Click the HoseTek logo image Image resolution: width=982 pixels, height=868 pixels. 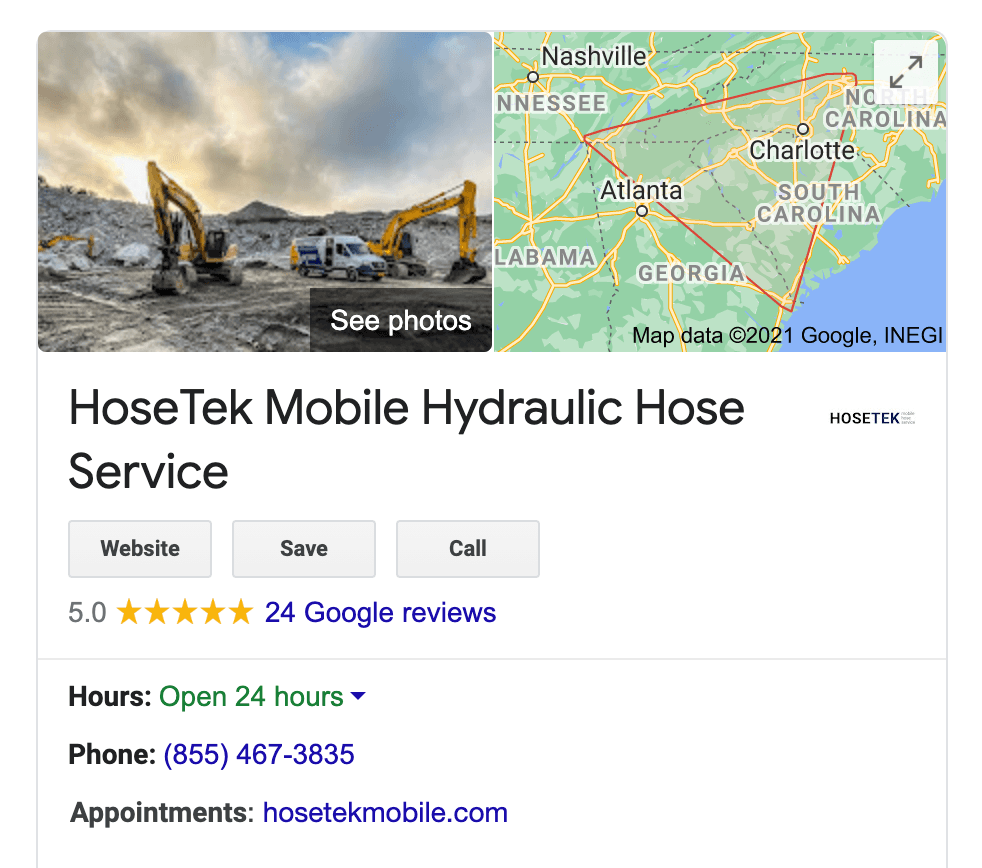872,418
